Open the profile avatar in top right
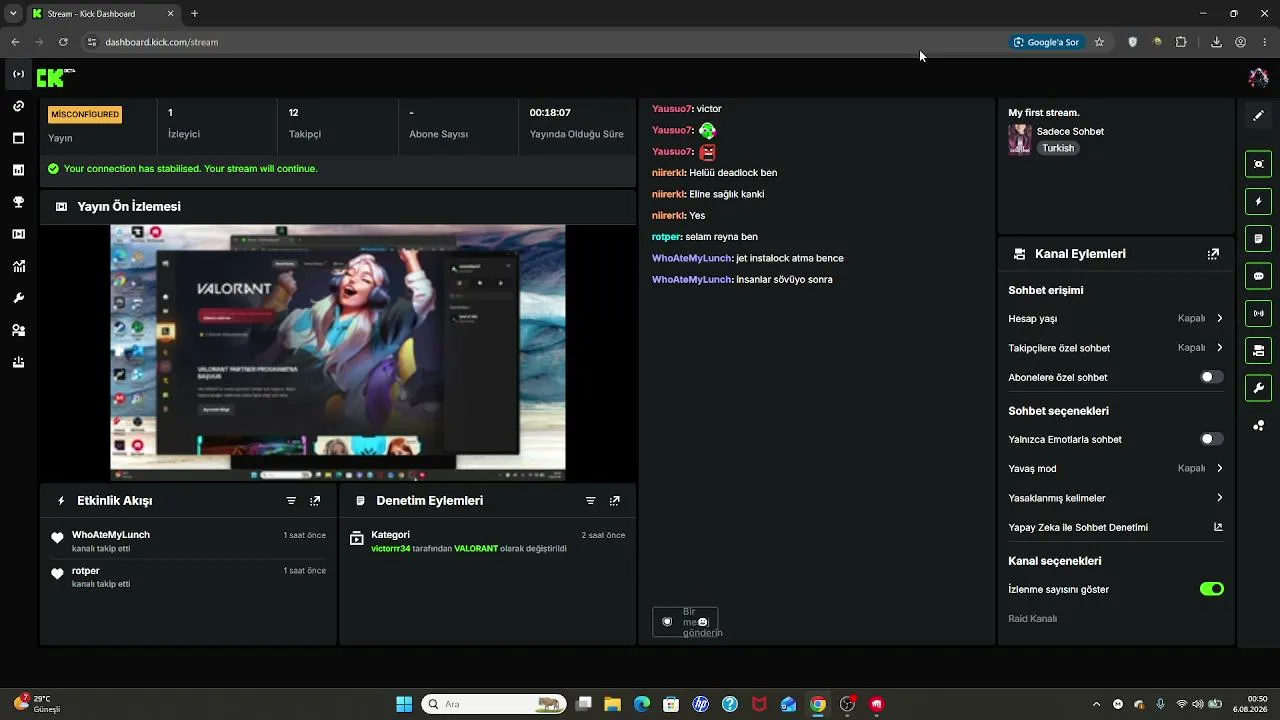Viewport: 1280px width, 720px height. [x=1258, y=77]
